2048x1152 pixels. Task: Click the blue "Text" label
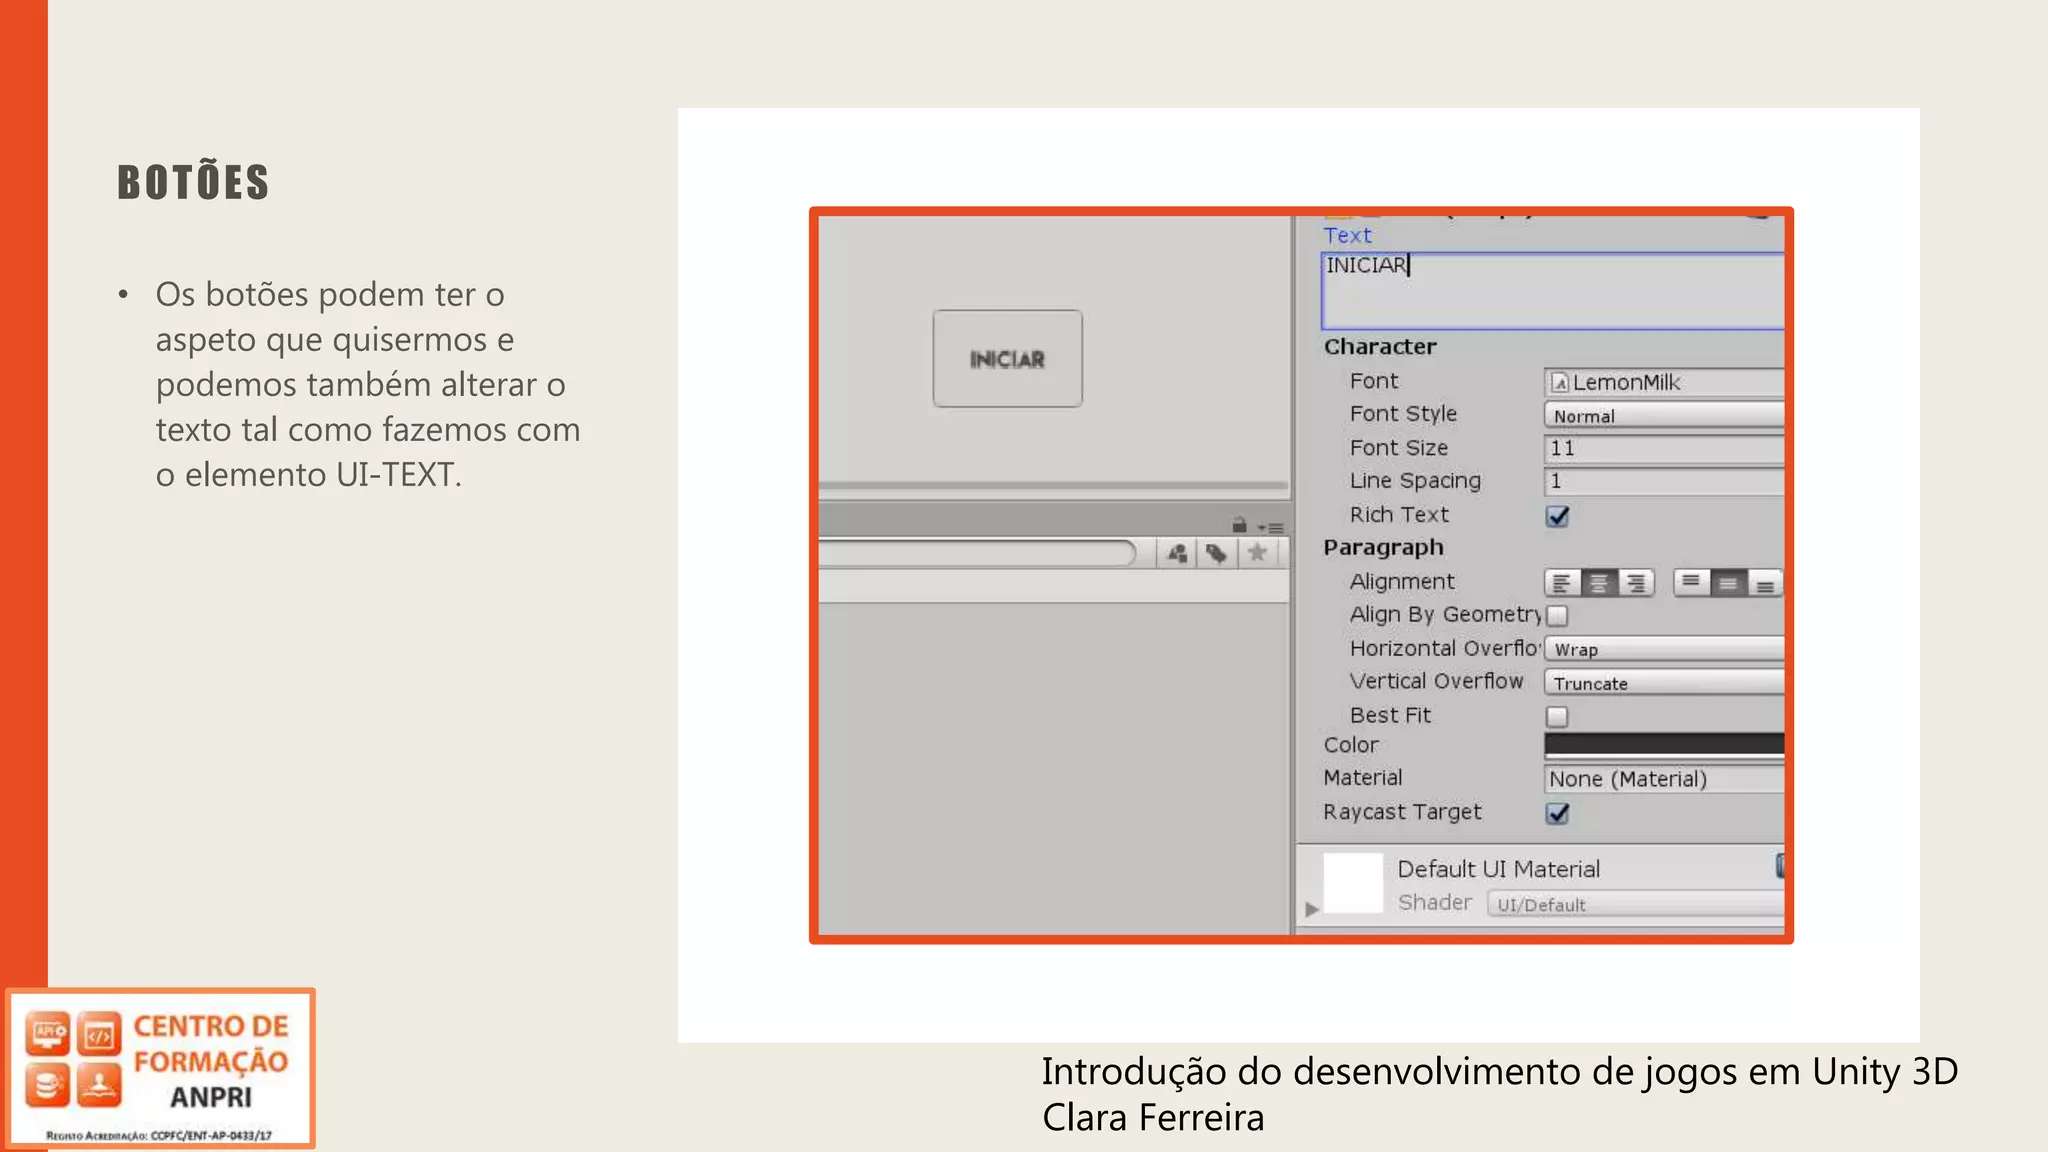1347,236
